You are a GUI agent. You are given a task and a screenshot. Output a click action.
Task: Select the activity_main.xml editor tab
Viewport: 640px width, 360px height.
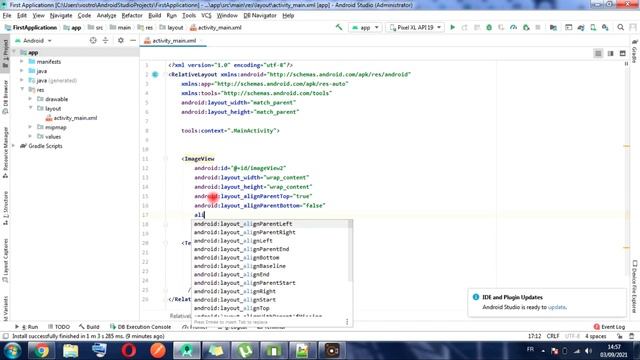pos(174,41)
